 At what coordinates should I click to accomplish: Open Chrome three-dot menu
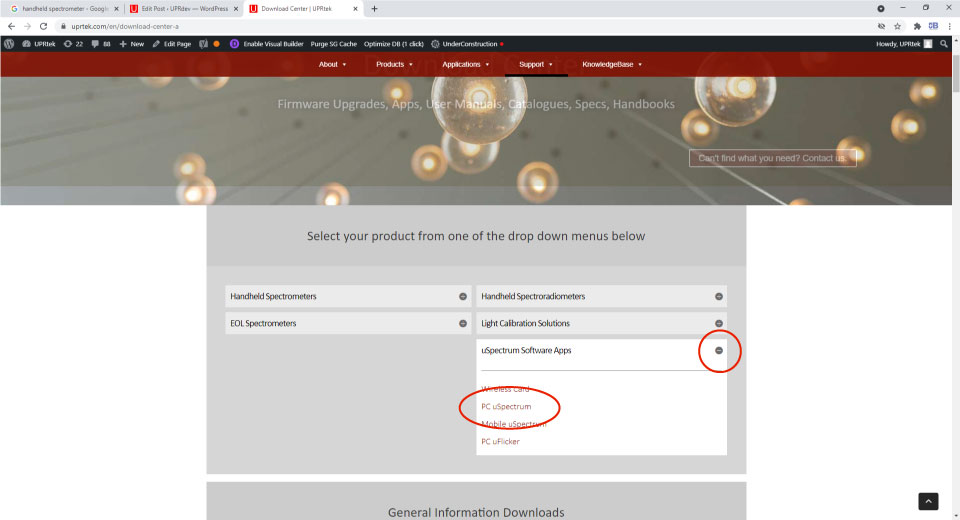950,26
